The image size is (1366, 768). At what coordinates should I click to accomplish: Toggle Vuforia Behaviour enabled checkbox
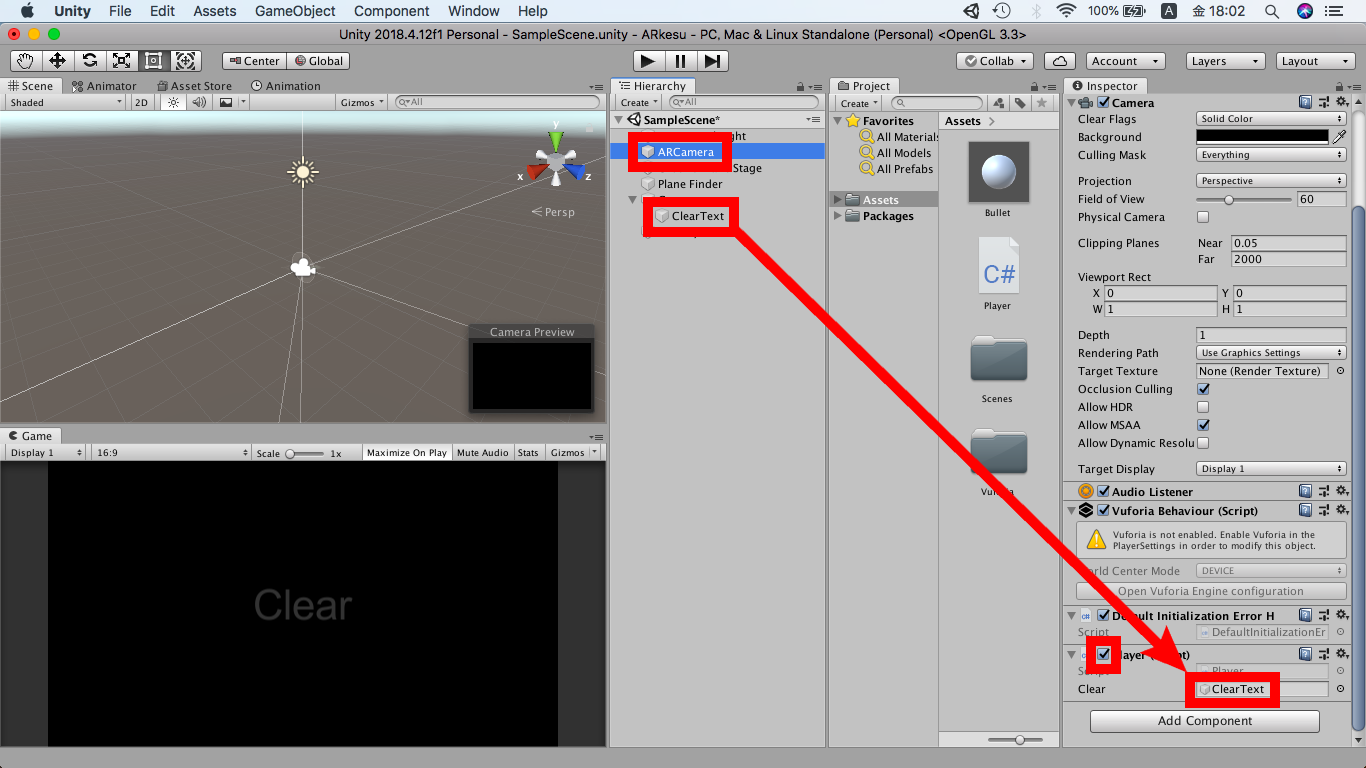click(1104, 510)
